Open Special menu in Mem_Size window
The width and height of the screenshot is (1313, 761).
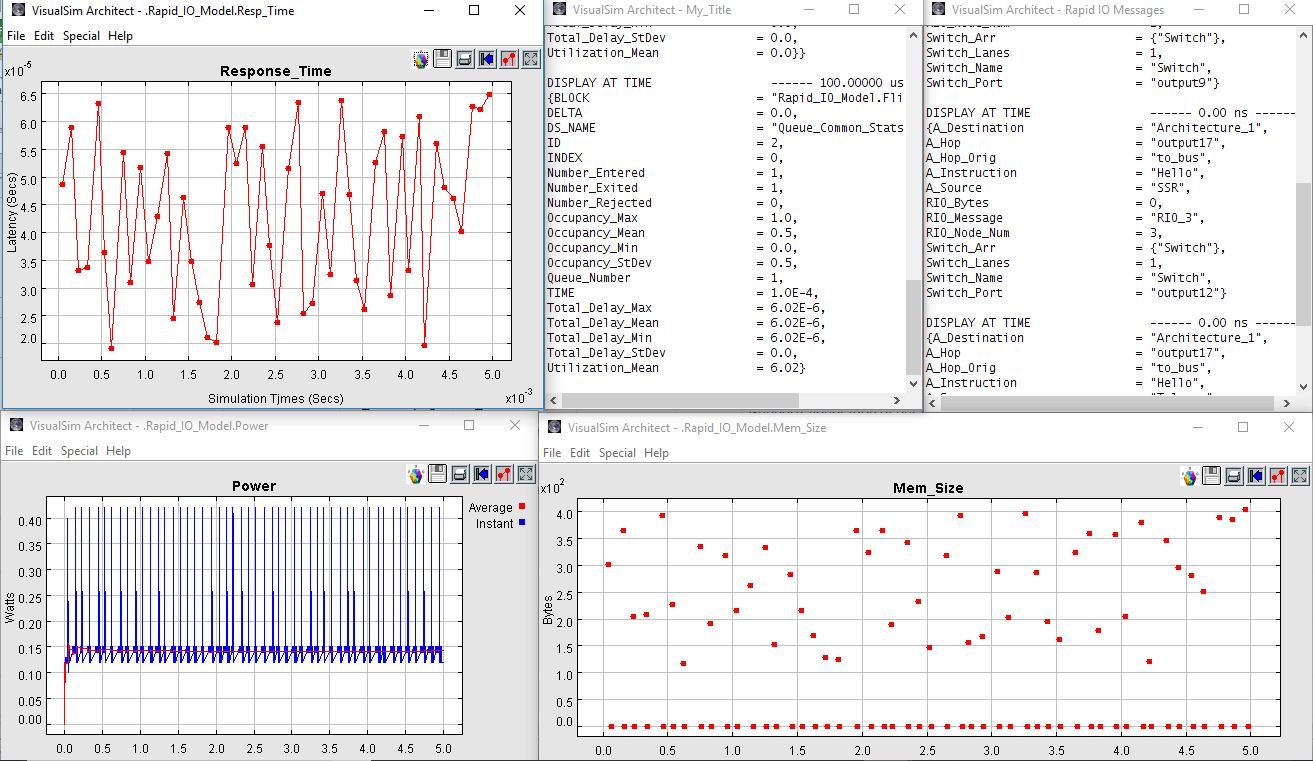617,453
